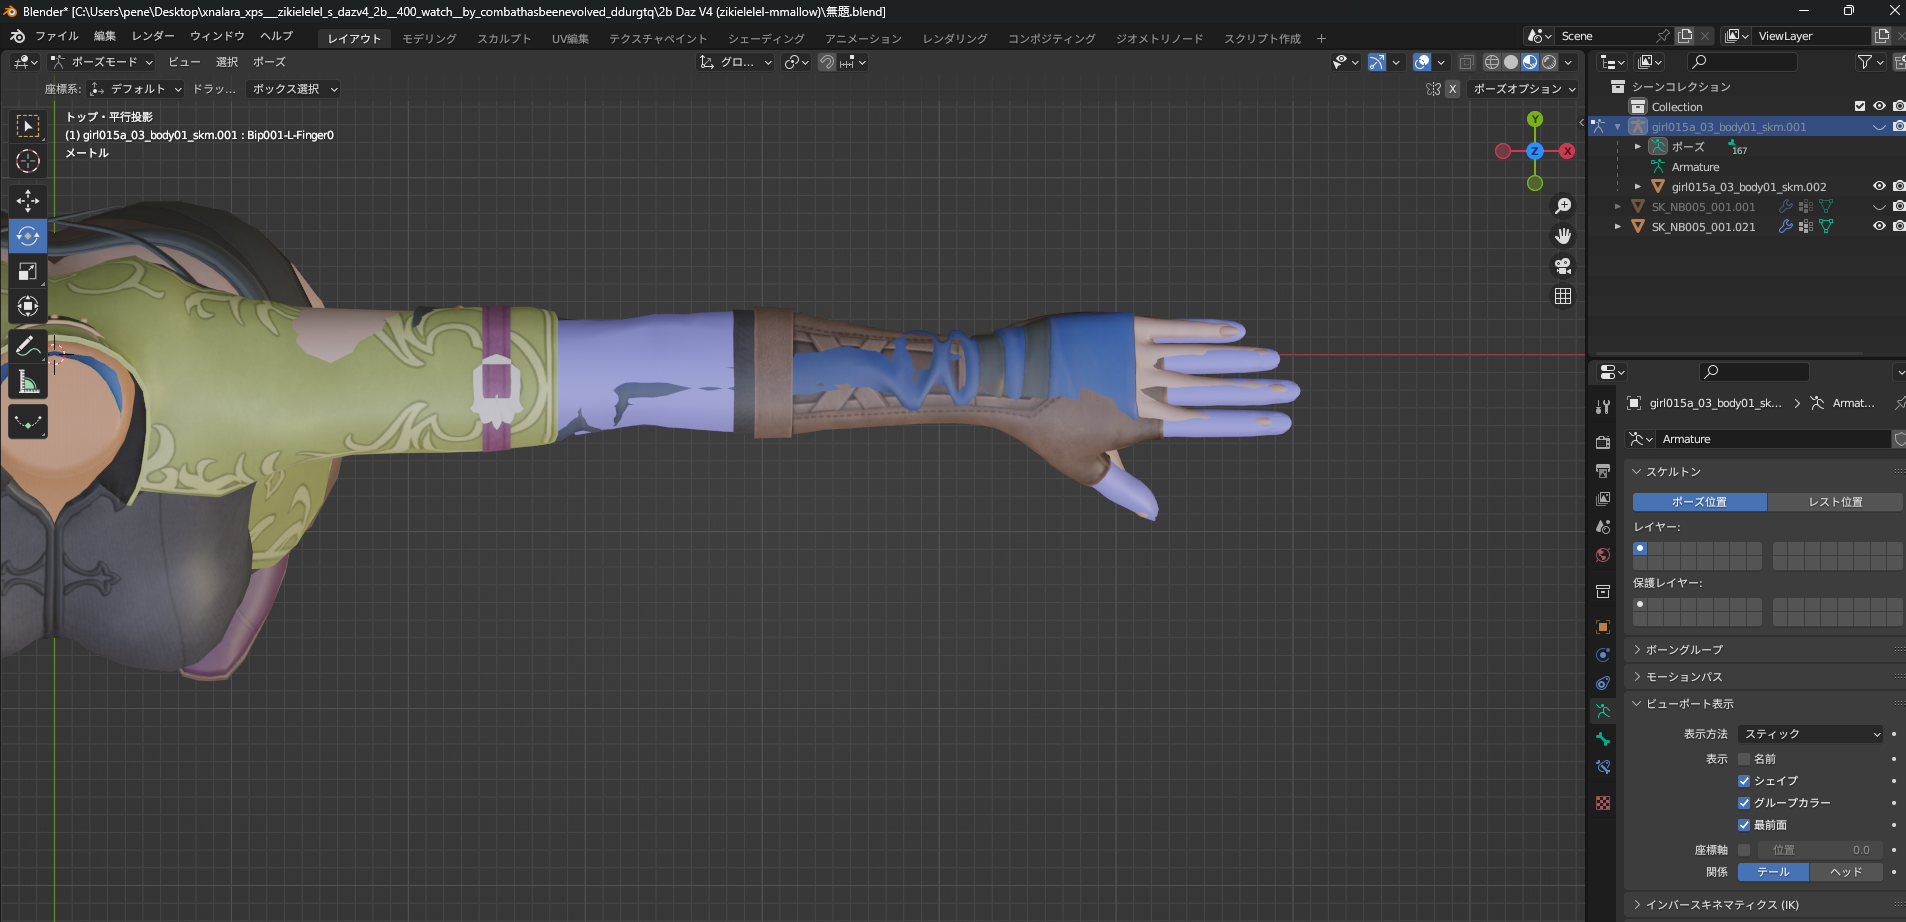This screenshot has height=922, width=1906.
Task: Select the ヘッド relation button
Action: pos(1846,872)
